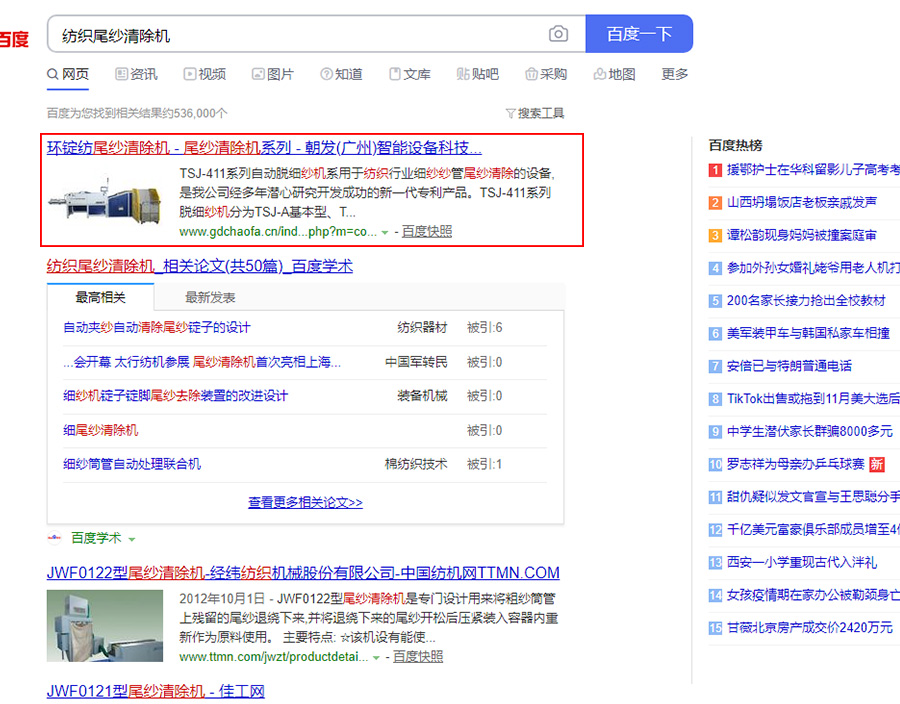Switch to the 资讯 tab

click(x=136, y=75)
